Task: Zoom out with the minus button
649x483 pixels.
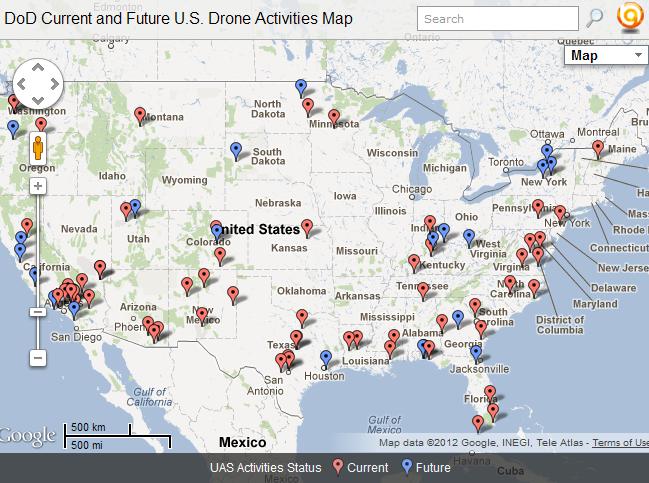Action: coord(38,358)
